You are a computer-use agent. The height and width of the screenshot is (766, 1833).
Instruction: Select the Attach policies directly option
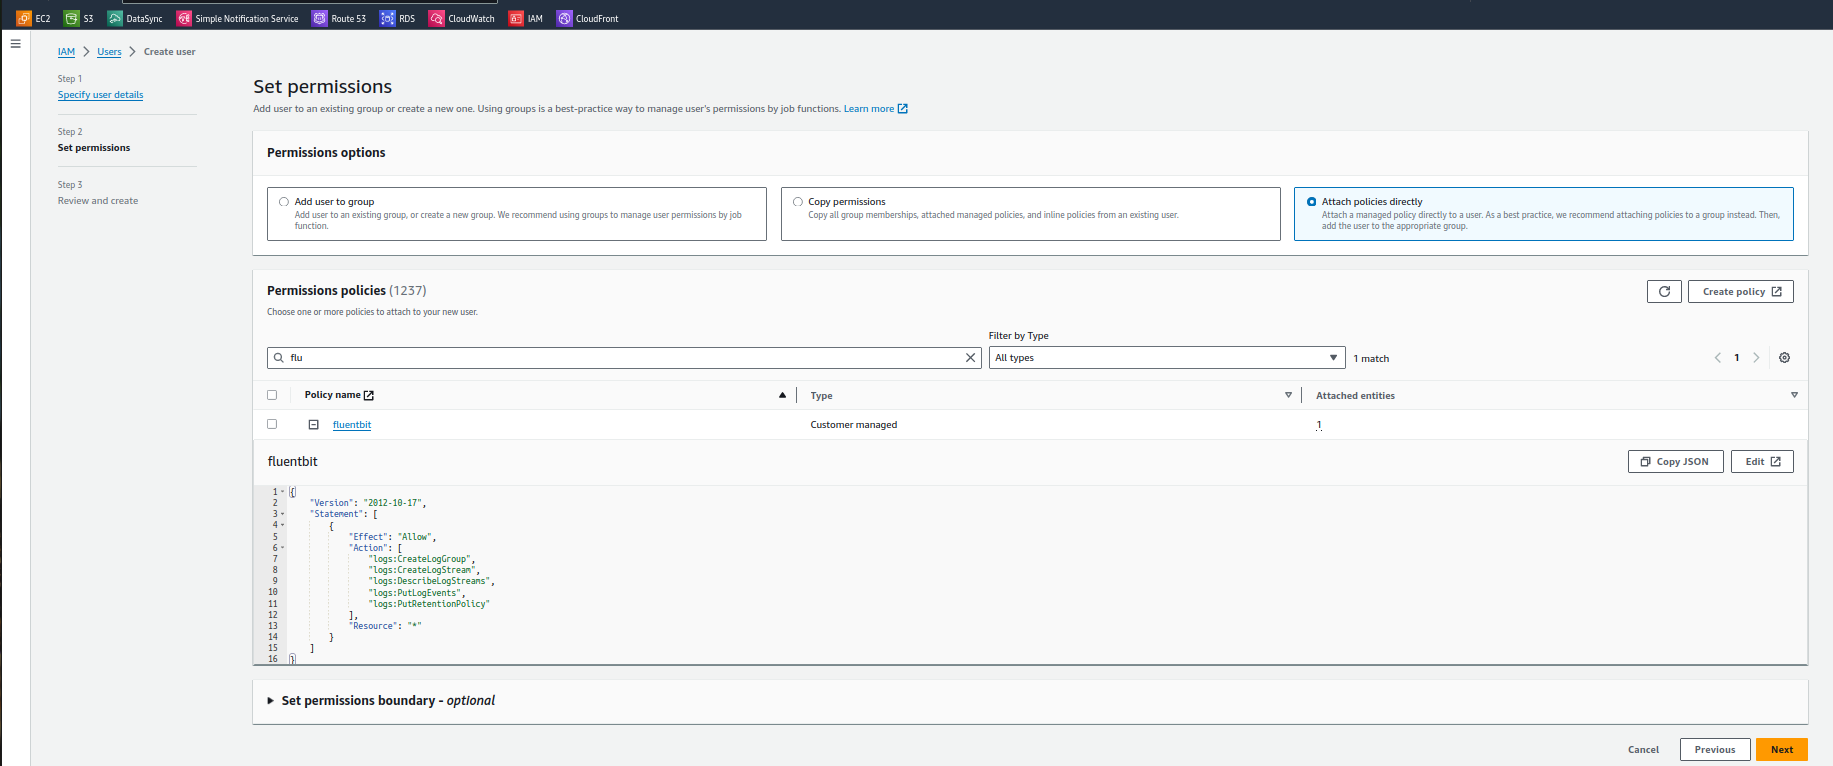click(1312, 201)
